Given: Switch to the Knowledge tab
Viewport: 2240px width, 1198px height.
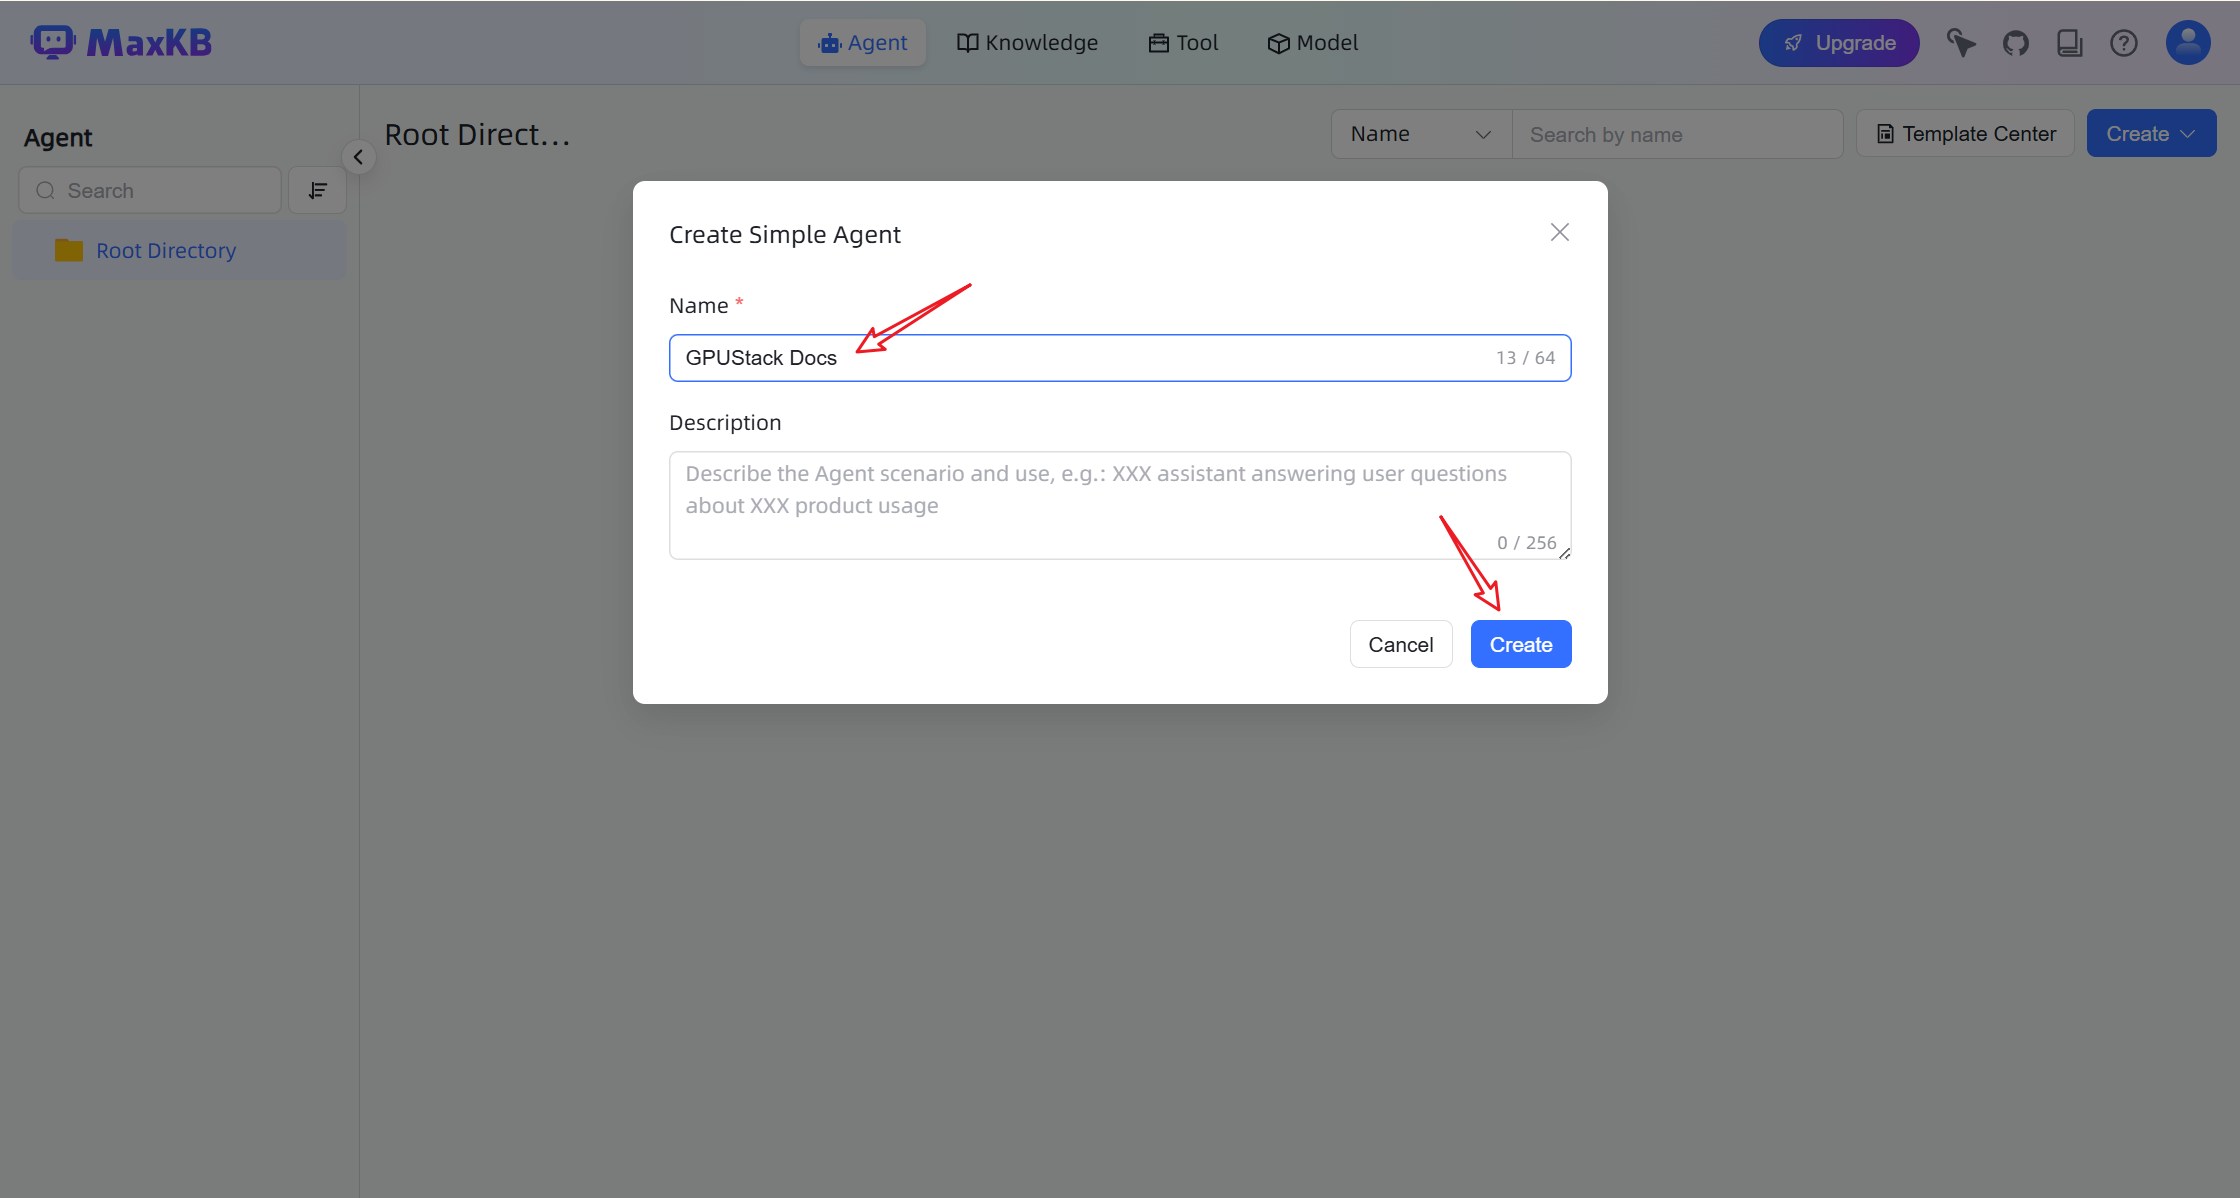Looking at the screenshot, I should [x=1027, y=43].
